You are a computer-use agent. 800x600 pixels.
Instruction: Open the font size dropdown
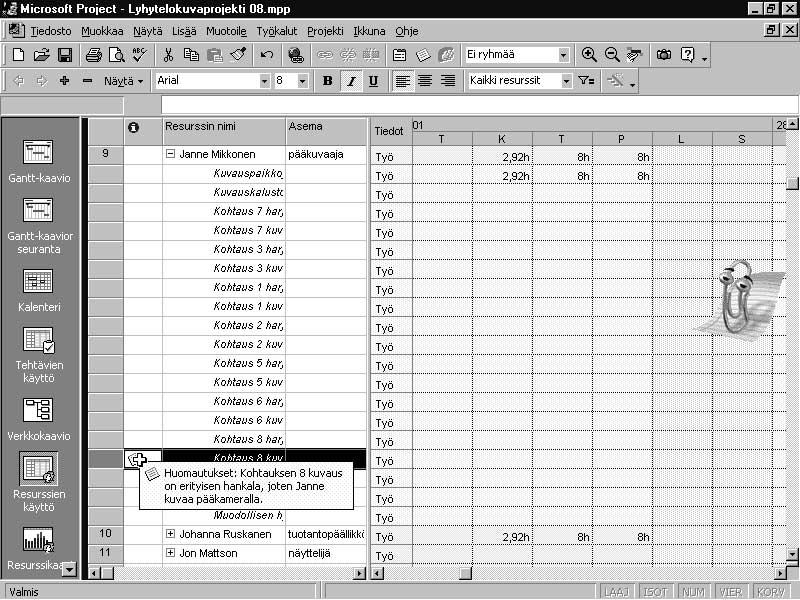pos(303,81)
